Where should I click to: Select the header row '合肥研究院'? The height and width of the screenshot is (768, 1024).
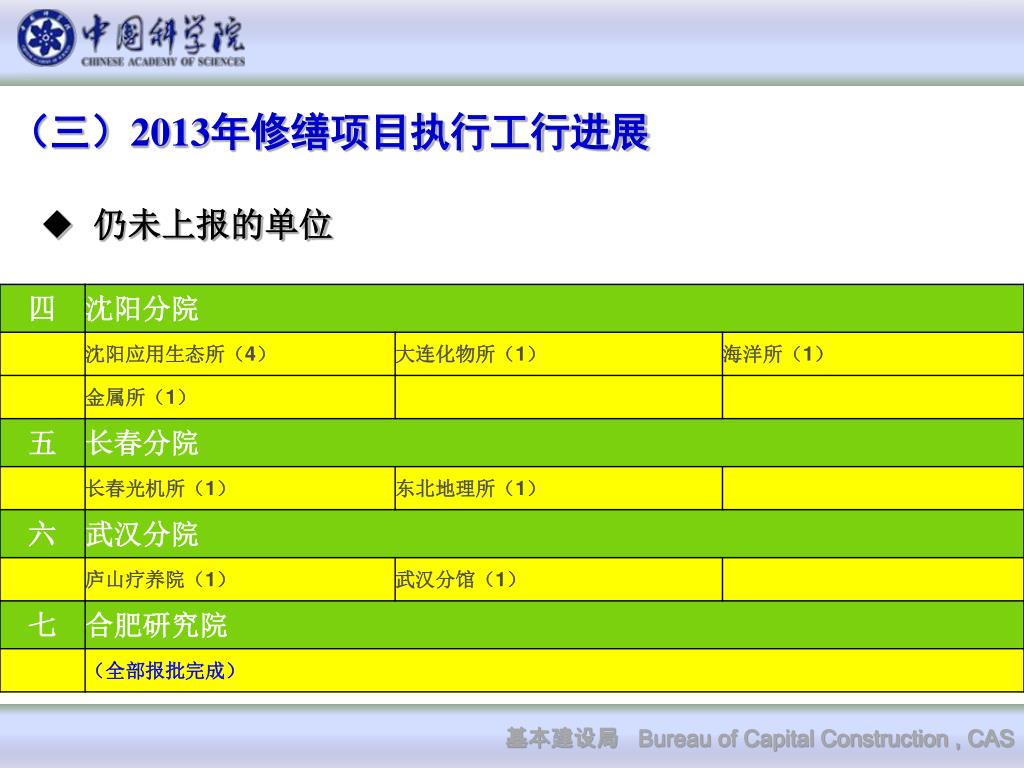[554, 625]
